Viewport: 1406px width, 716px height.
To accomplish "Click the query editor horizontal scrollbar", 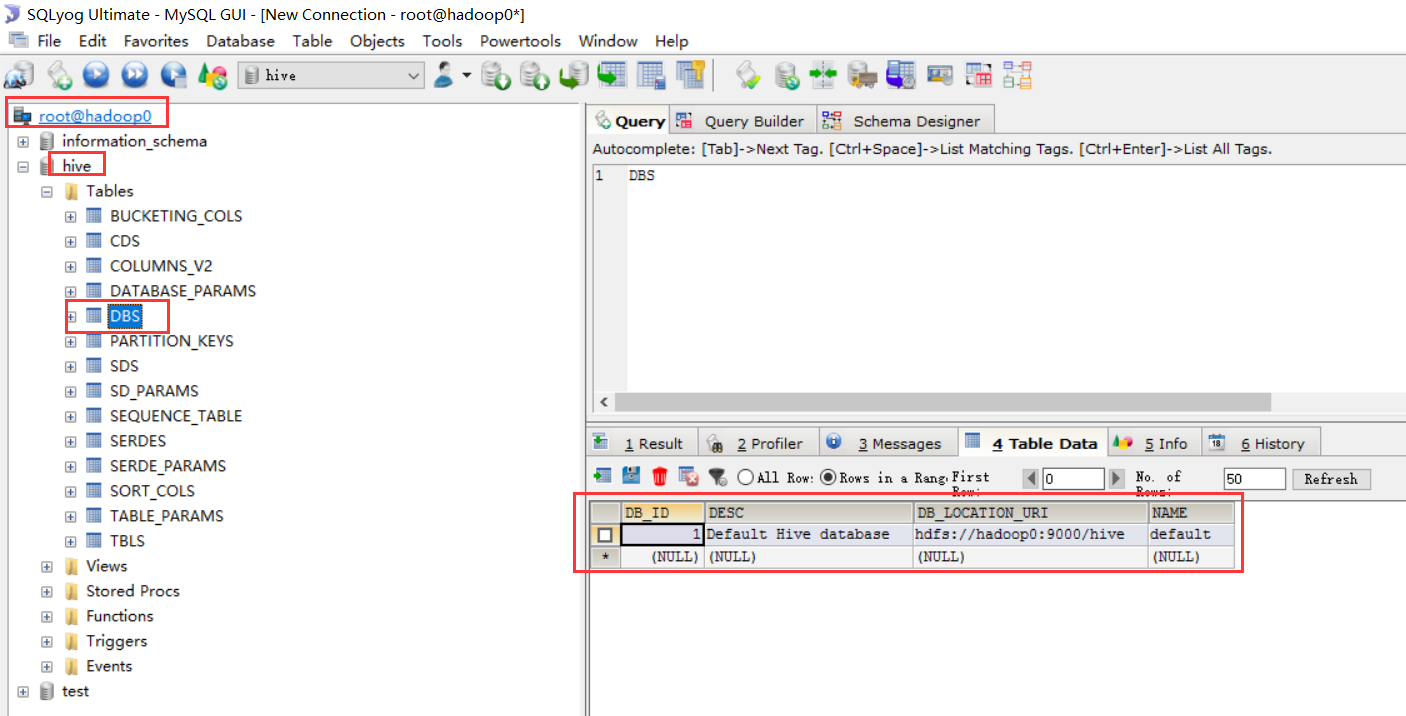I will click(942, 402).
